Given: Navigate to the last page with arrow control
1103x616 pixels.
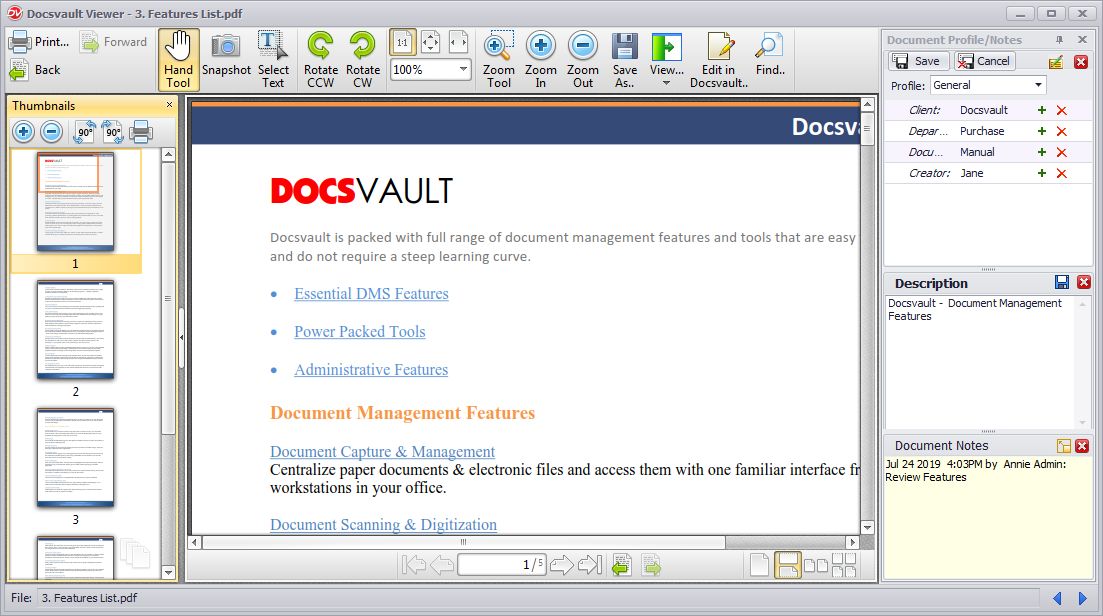Looking at the screenshot, I should tap(589, 563).
